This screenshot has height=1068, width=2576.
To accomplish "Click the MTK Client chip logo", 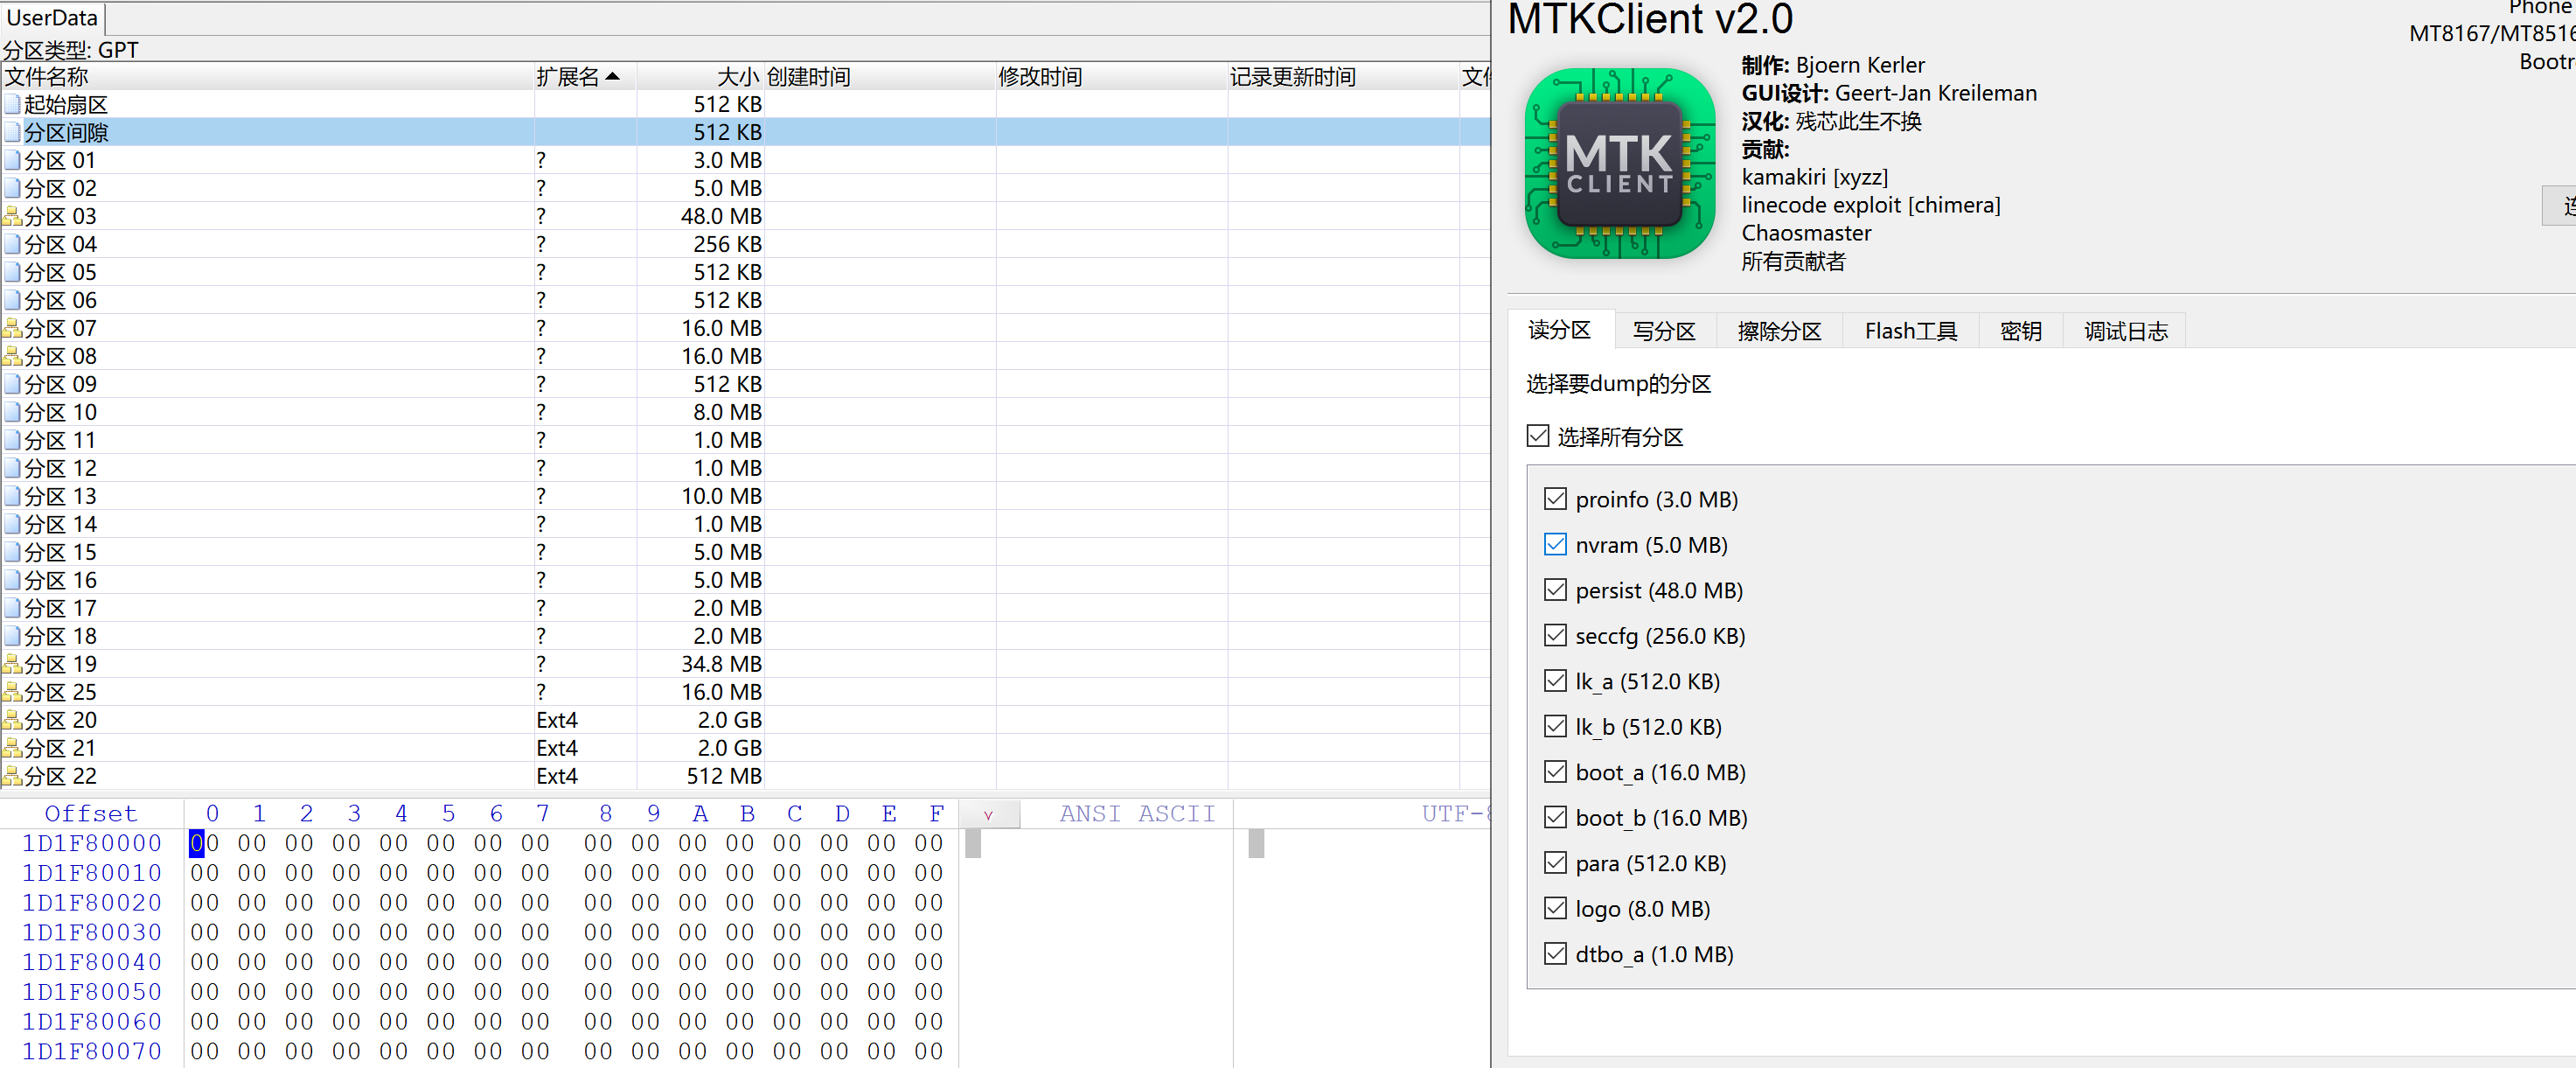I will click(x=1619, y=163).
